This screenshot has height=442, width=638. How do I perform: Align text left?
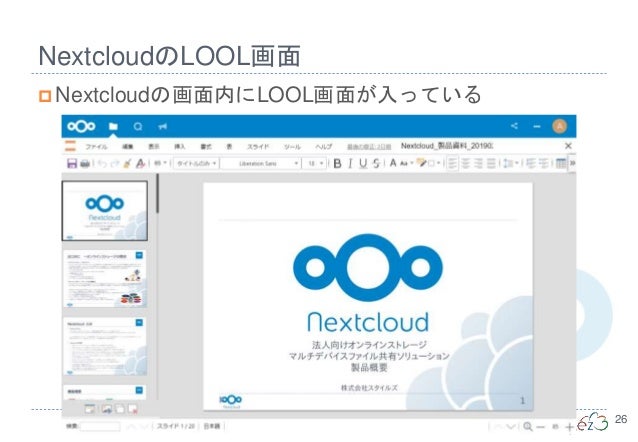click(x=452, y=163)
